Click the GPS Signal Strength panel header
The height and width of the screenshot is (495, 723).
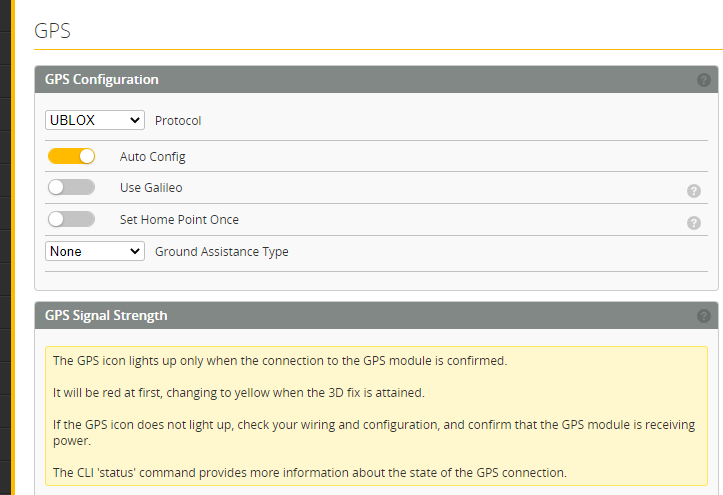(x=106, y=316)
